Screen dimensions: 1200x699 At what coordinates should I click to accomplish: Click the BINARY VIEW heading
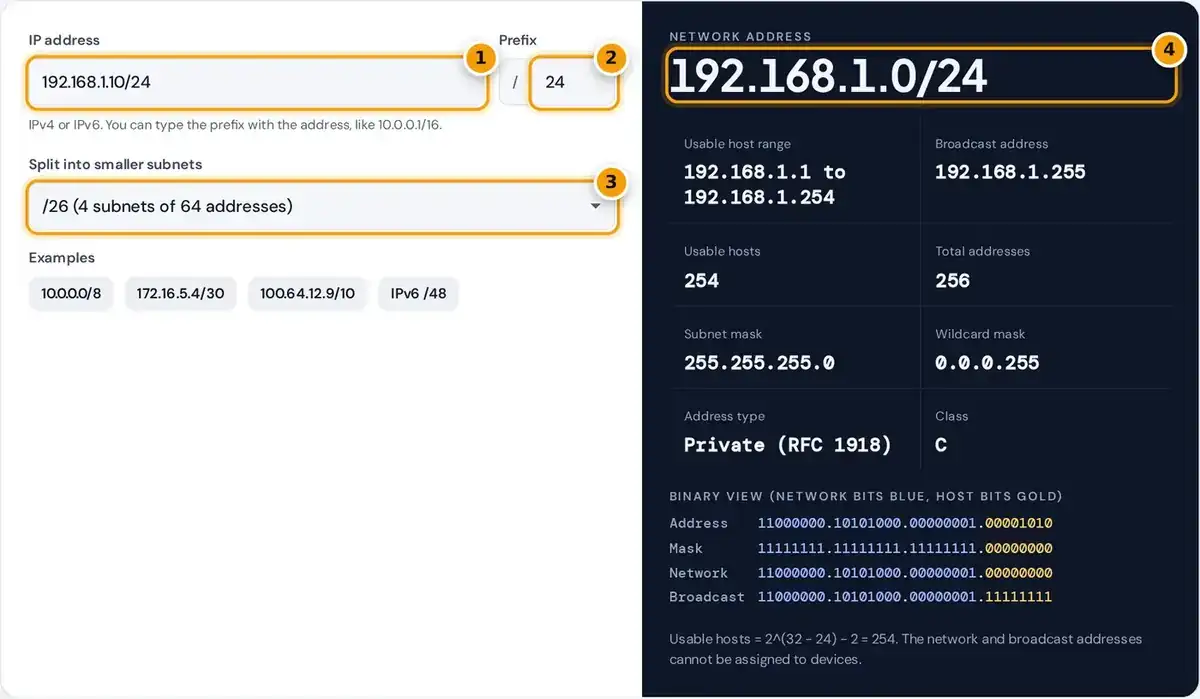tap(866, 496)
